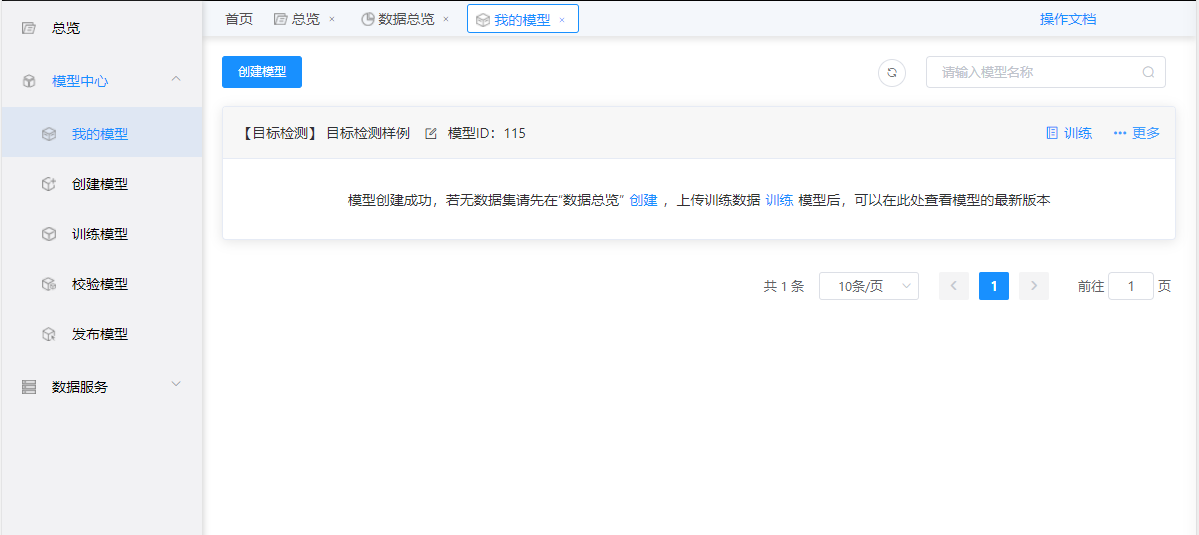Click the icon in the 总览 tab
The image size is (1199, 535).
[281, 20]
